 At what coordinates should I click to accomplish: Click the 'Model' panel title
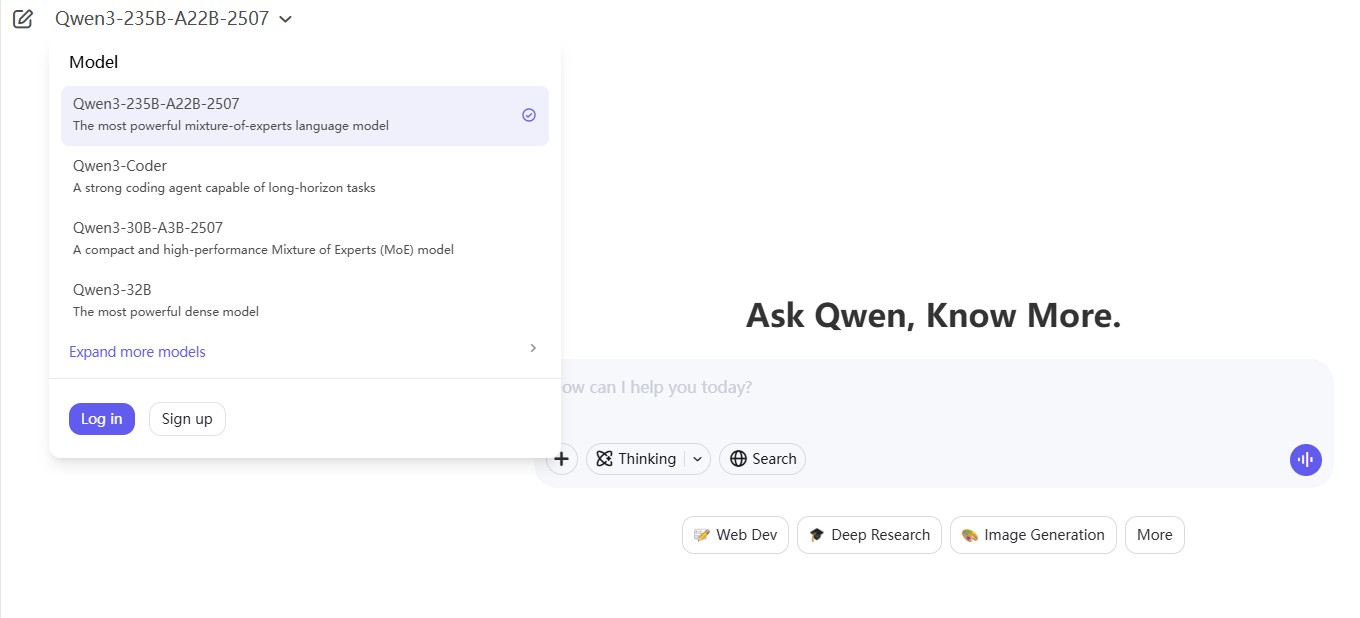94,62
